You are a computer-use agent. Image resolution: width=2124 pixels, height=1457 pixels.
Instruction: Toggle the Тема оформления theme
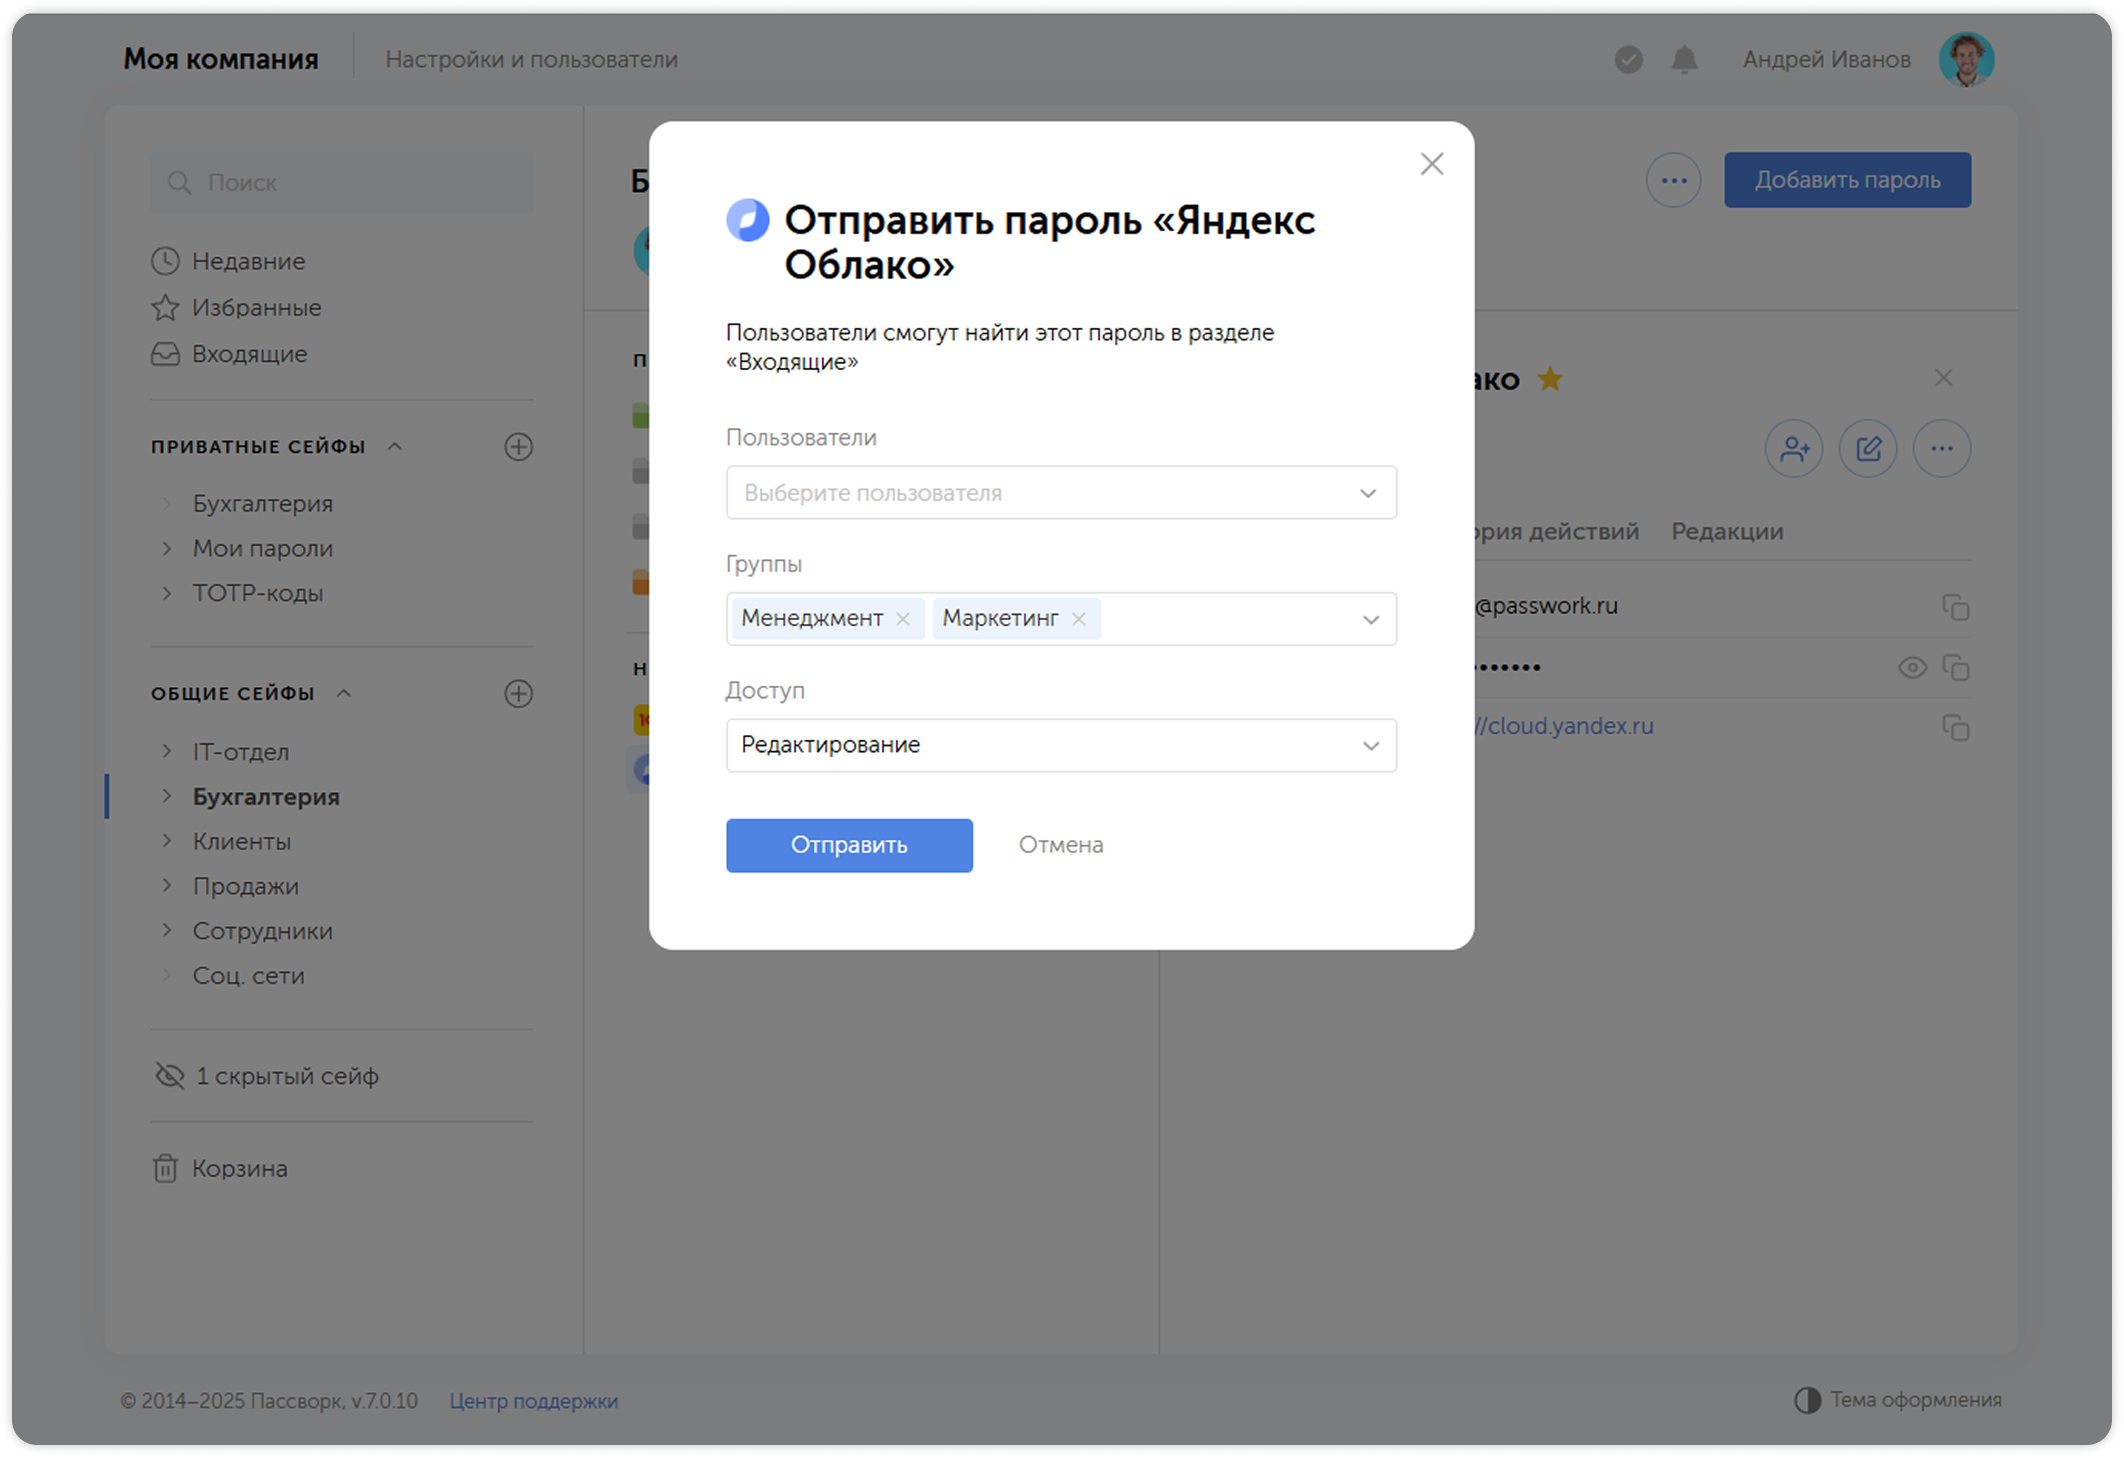click(x=1897, y=1400)
